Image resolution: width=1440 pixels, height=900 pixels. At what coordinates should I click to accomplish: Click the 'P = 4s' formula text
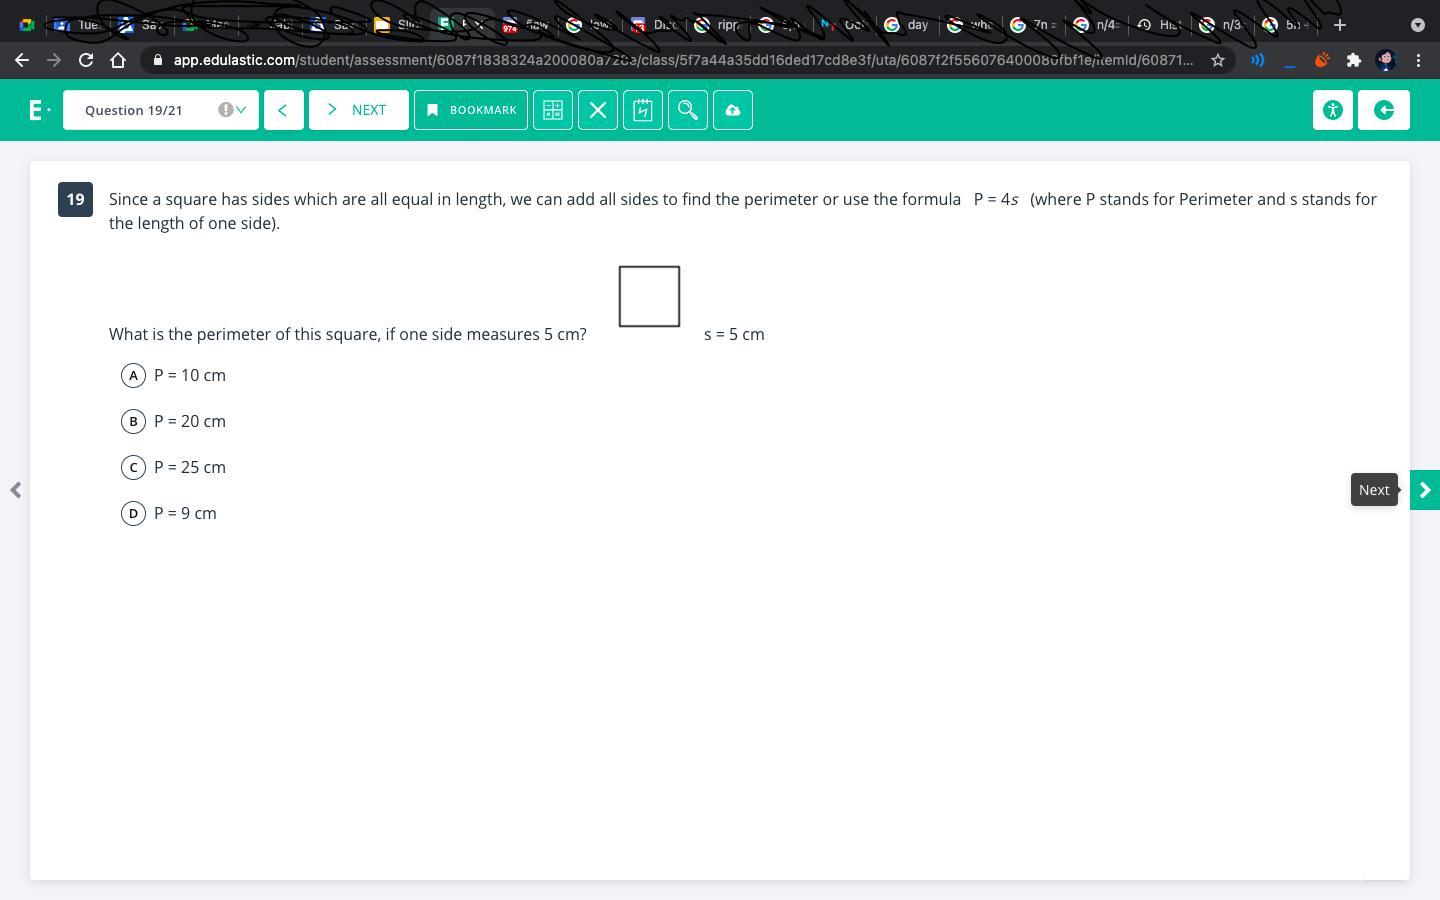coord(996,199)
